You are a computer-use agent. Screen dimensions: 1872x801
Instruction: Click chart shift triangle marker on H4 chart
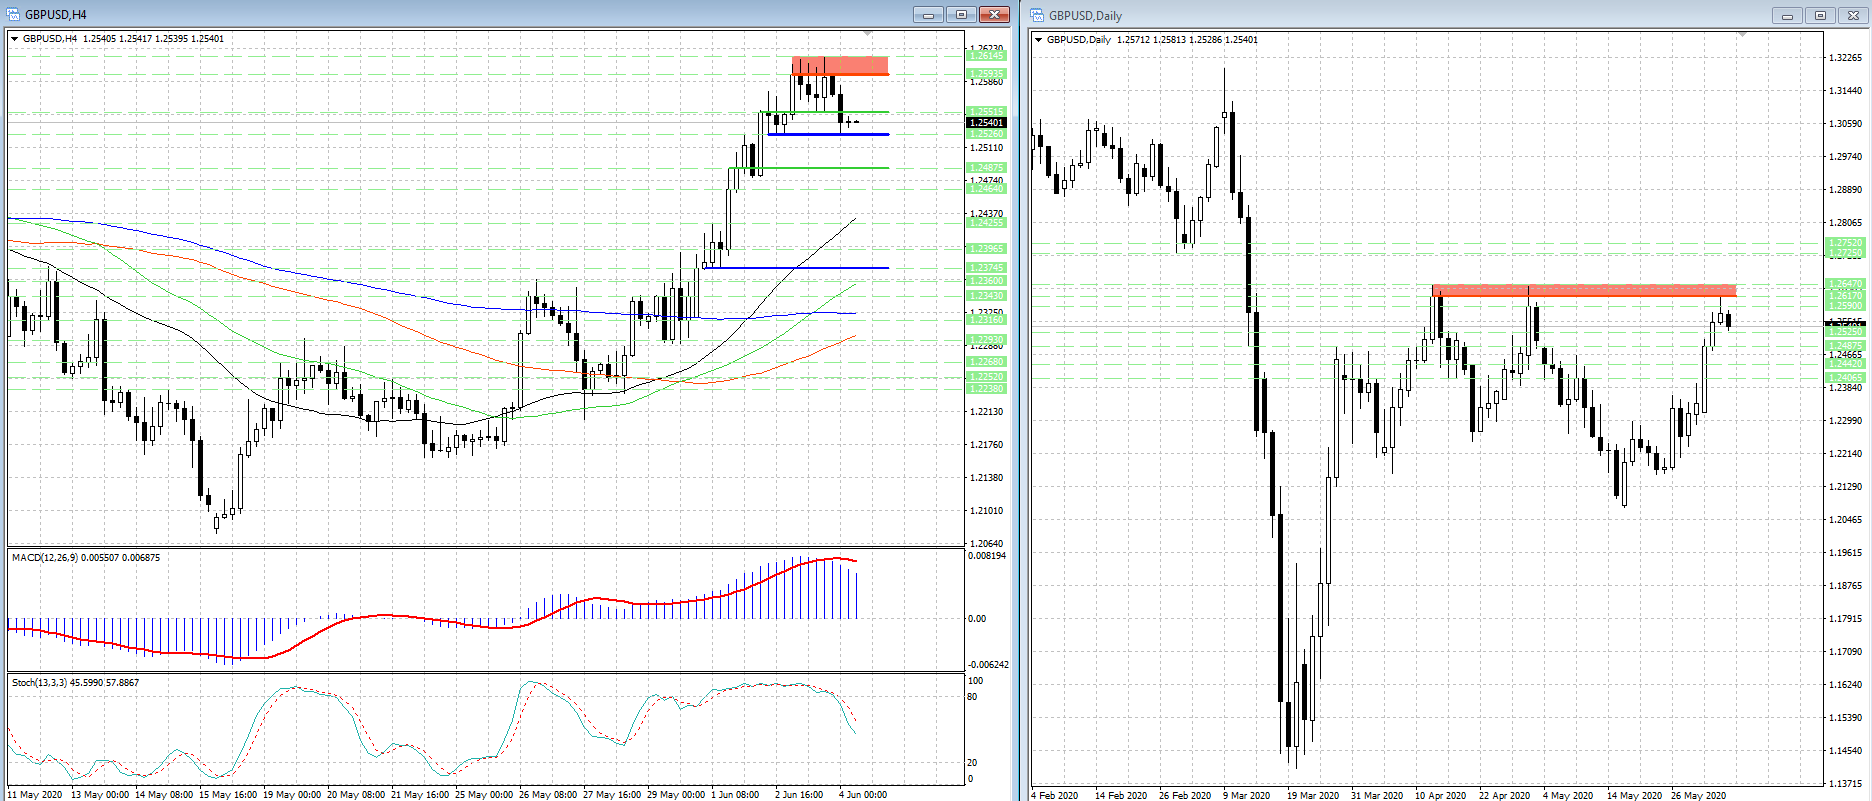868,35
